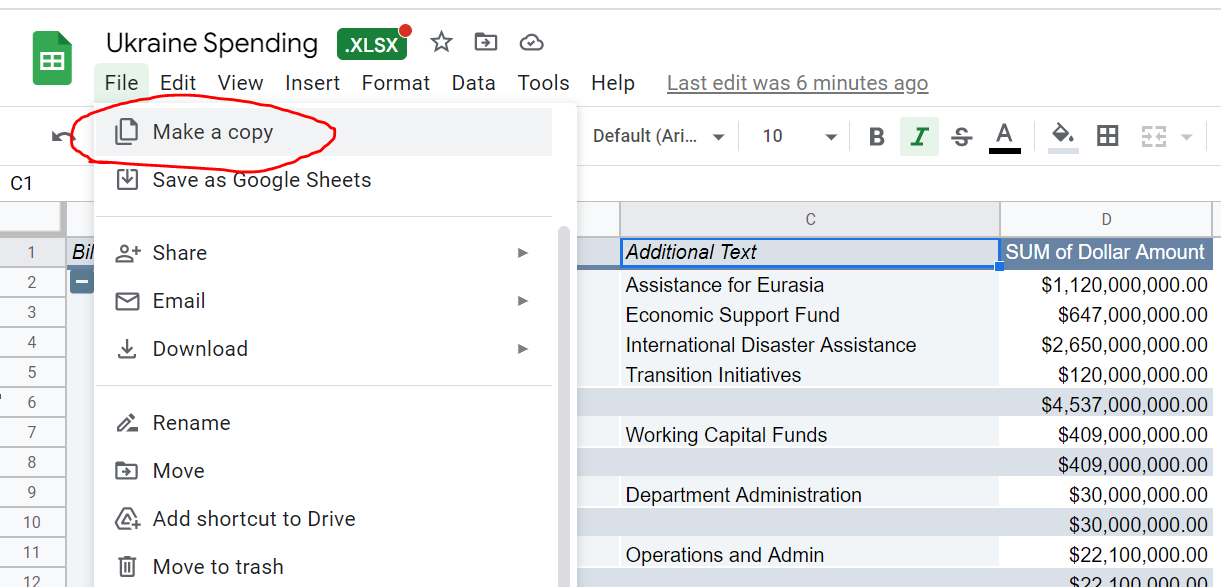Open the Help menu
This screenshot has height=587, width=1221.
click(x=613, y=83)
